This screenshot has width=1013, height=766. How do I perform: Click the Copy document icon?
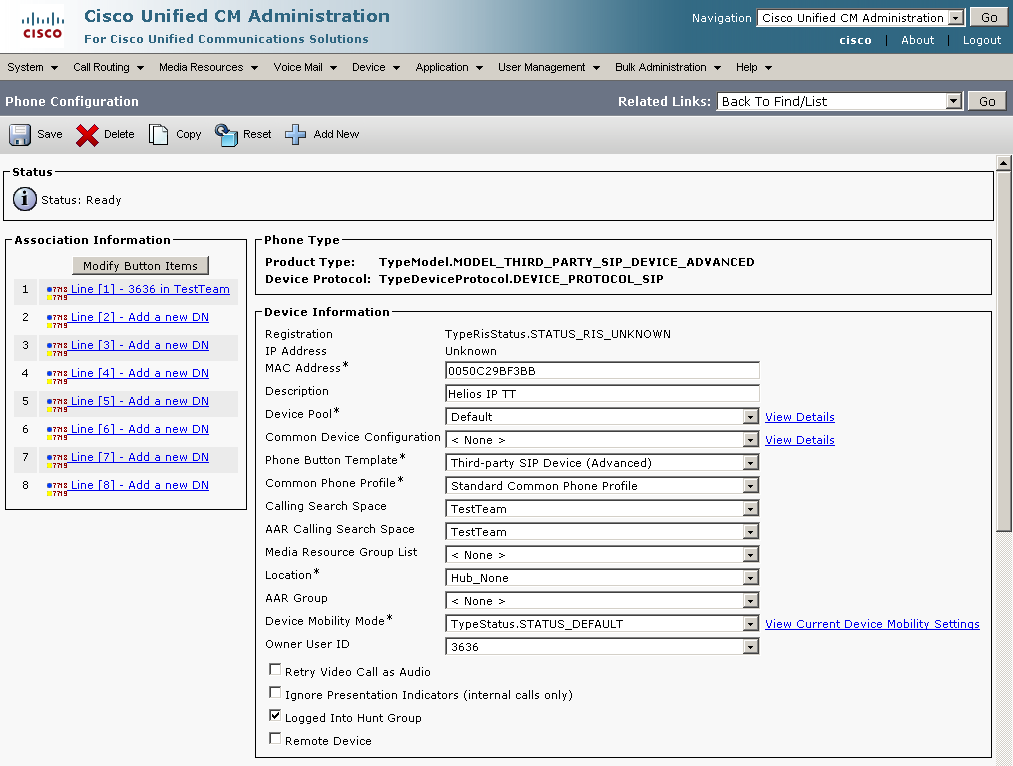point(159,134)
